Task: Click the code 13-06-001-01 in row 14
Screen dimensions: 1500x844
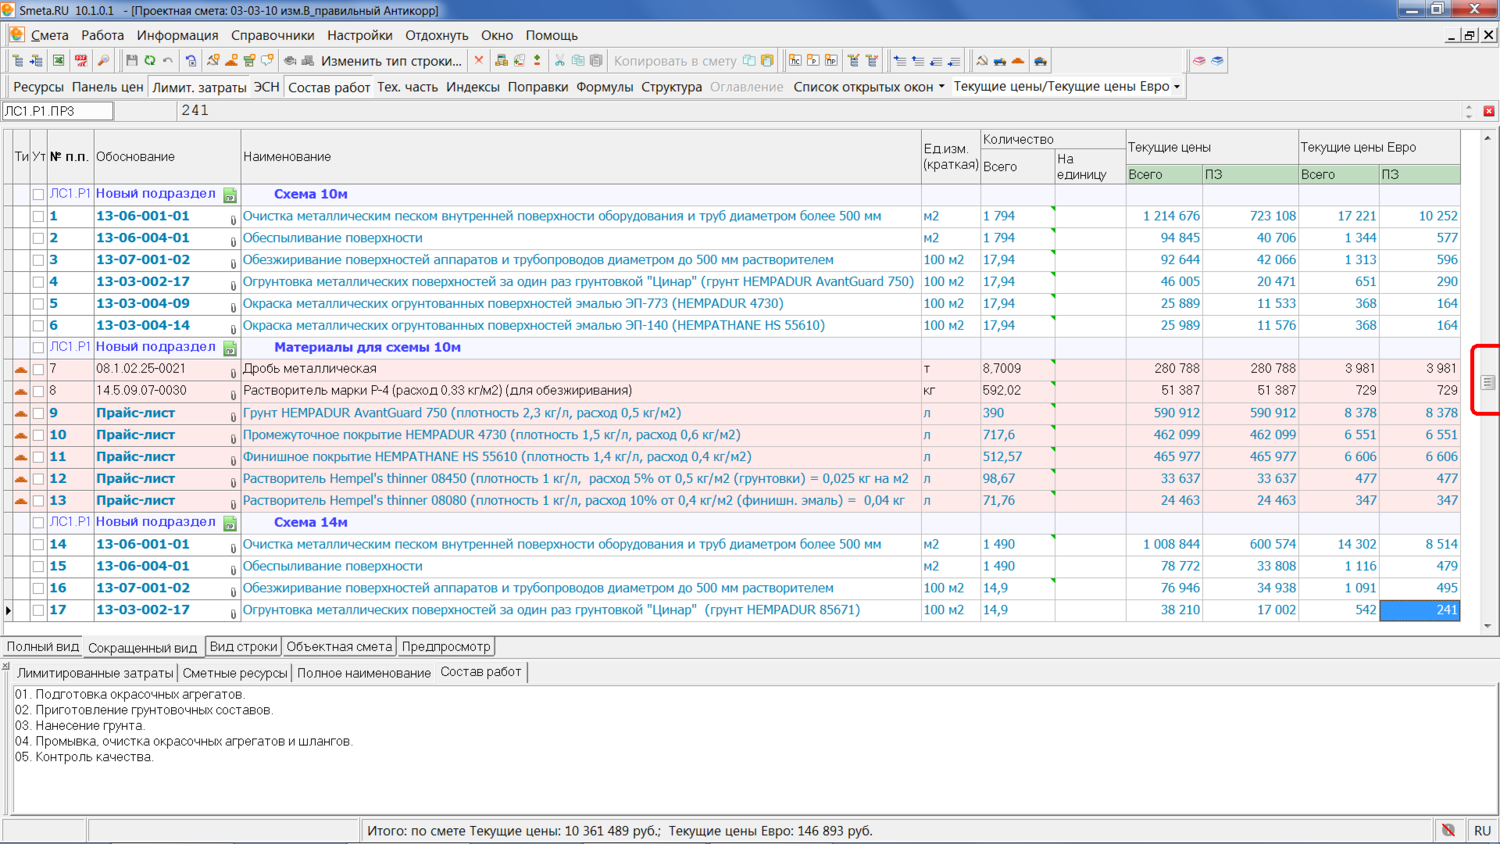Action: 143,545
